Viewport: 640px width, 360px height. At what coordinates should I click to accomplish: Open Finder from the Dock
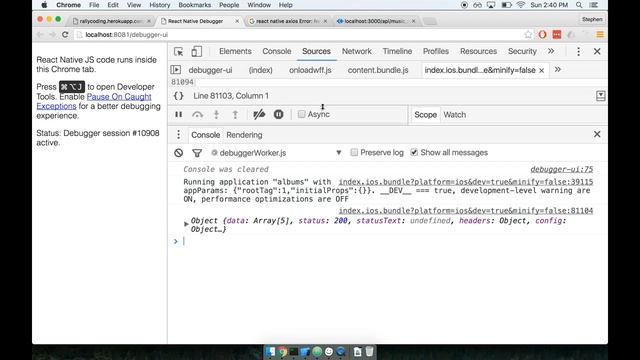(x=270, y=351)
